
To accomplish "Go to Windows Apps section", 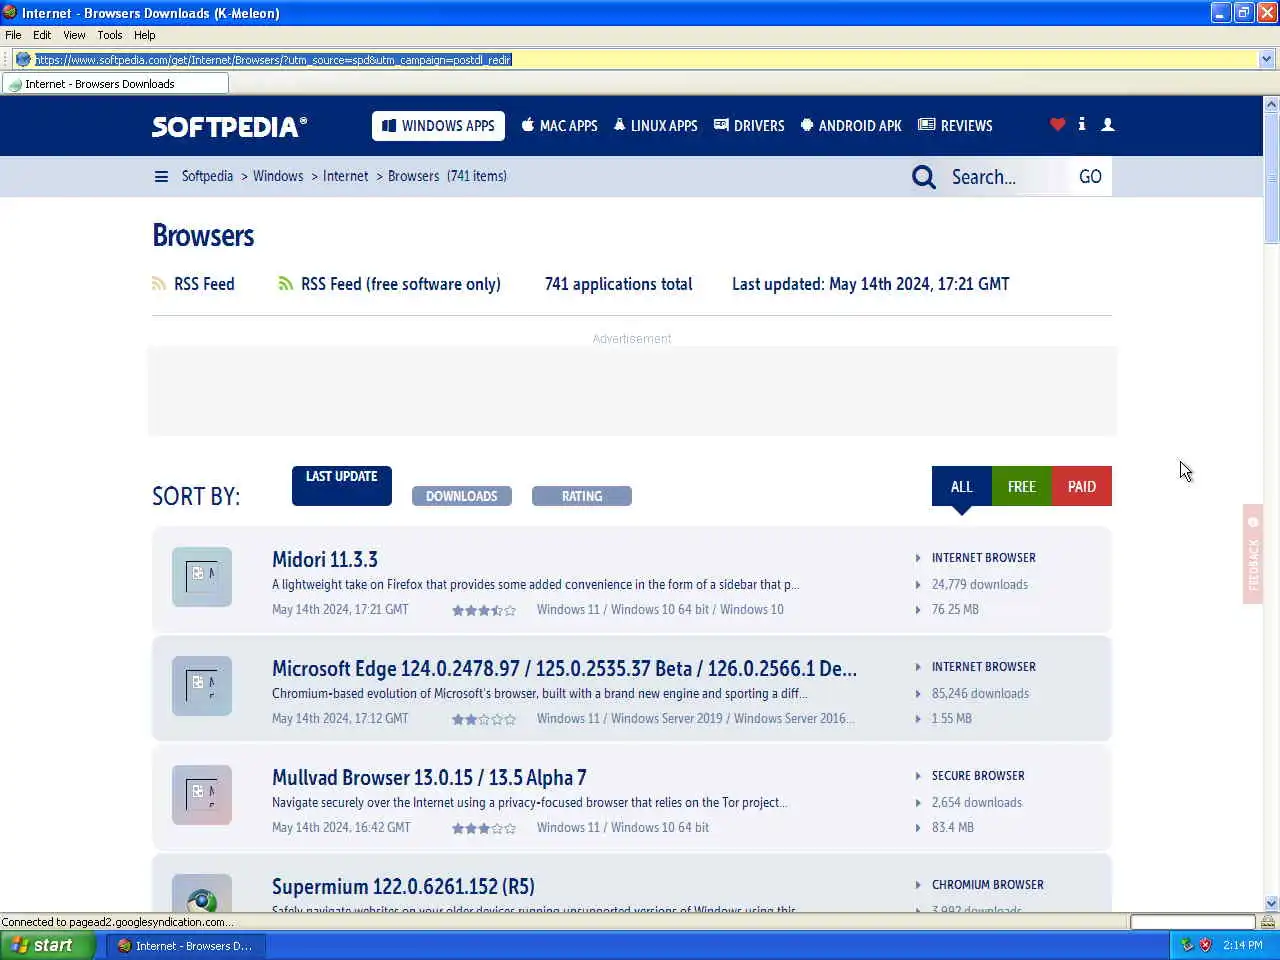I will click(438, 126).
